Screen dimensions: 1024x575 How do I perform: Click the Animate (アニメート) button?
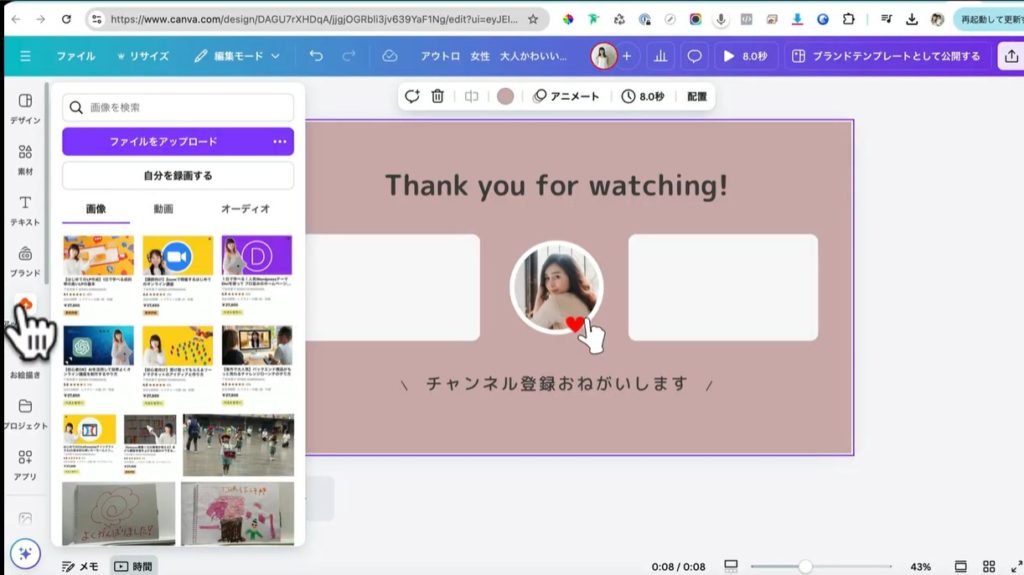[566, 96]
